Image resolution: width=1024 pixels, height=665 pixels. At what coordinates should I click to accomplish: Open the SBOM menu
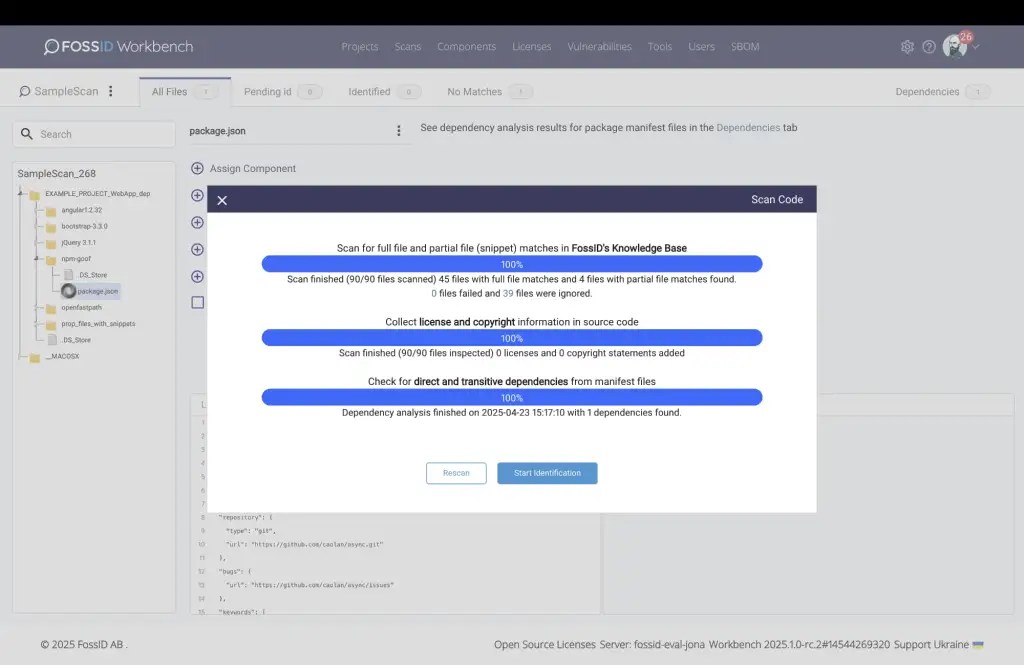(745, 47)
